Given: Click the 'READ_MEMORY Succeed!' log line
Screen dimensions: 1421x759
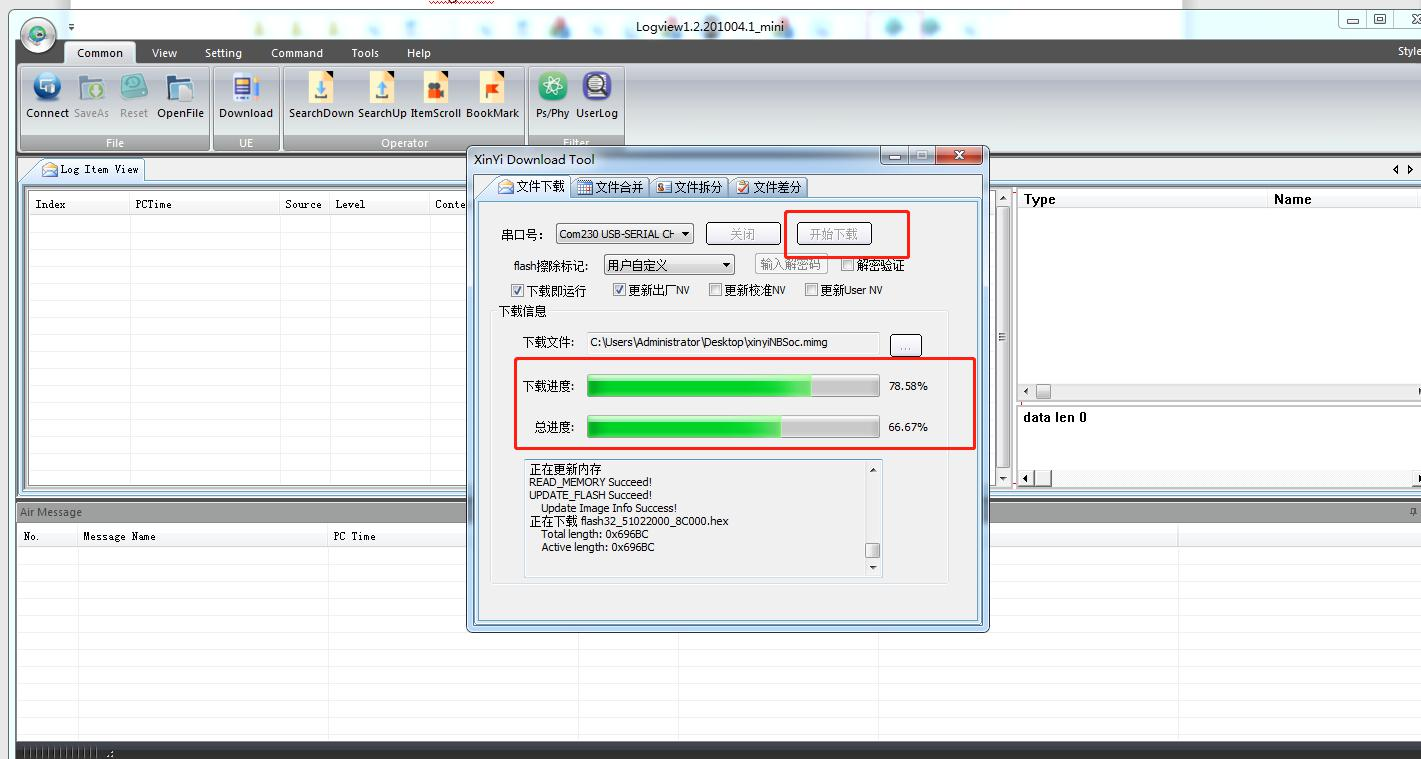Looking at the screenshot, I should pyautogui.click(x=590, y=482).
